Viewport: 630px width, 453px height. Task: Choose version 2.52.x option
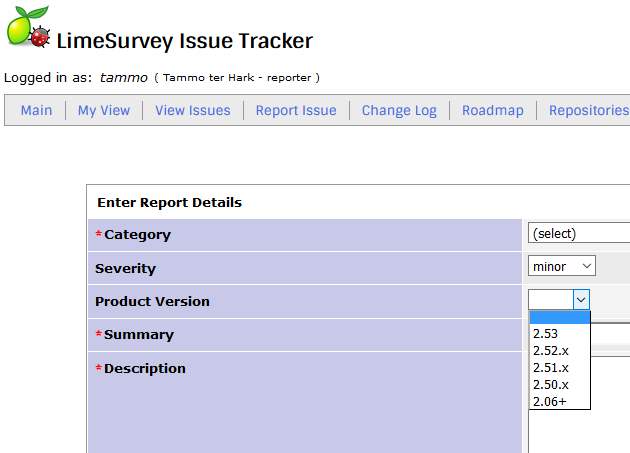click(551, 350)
